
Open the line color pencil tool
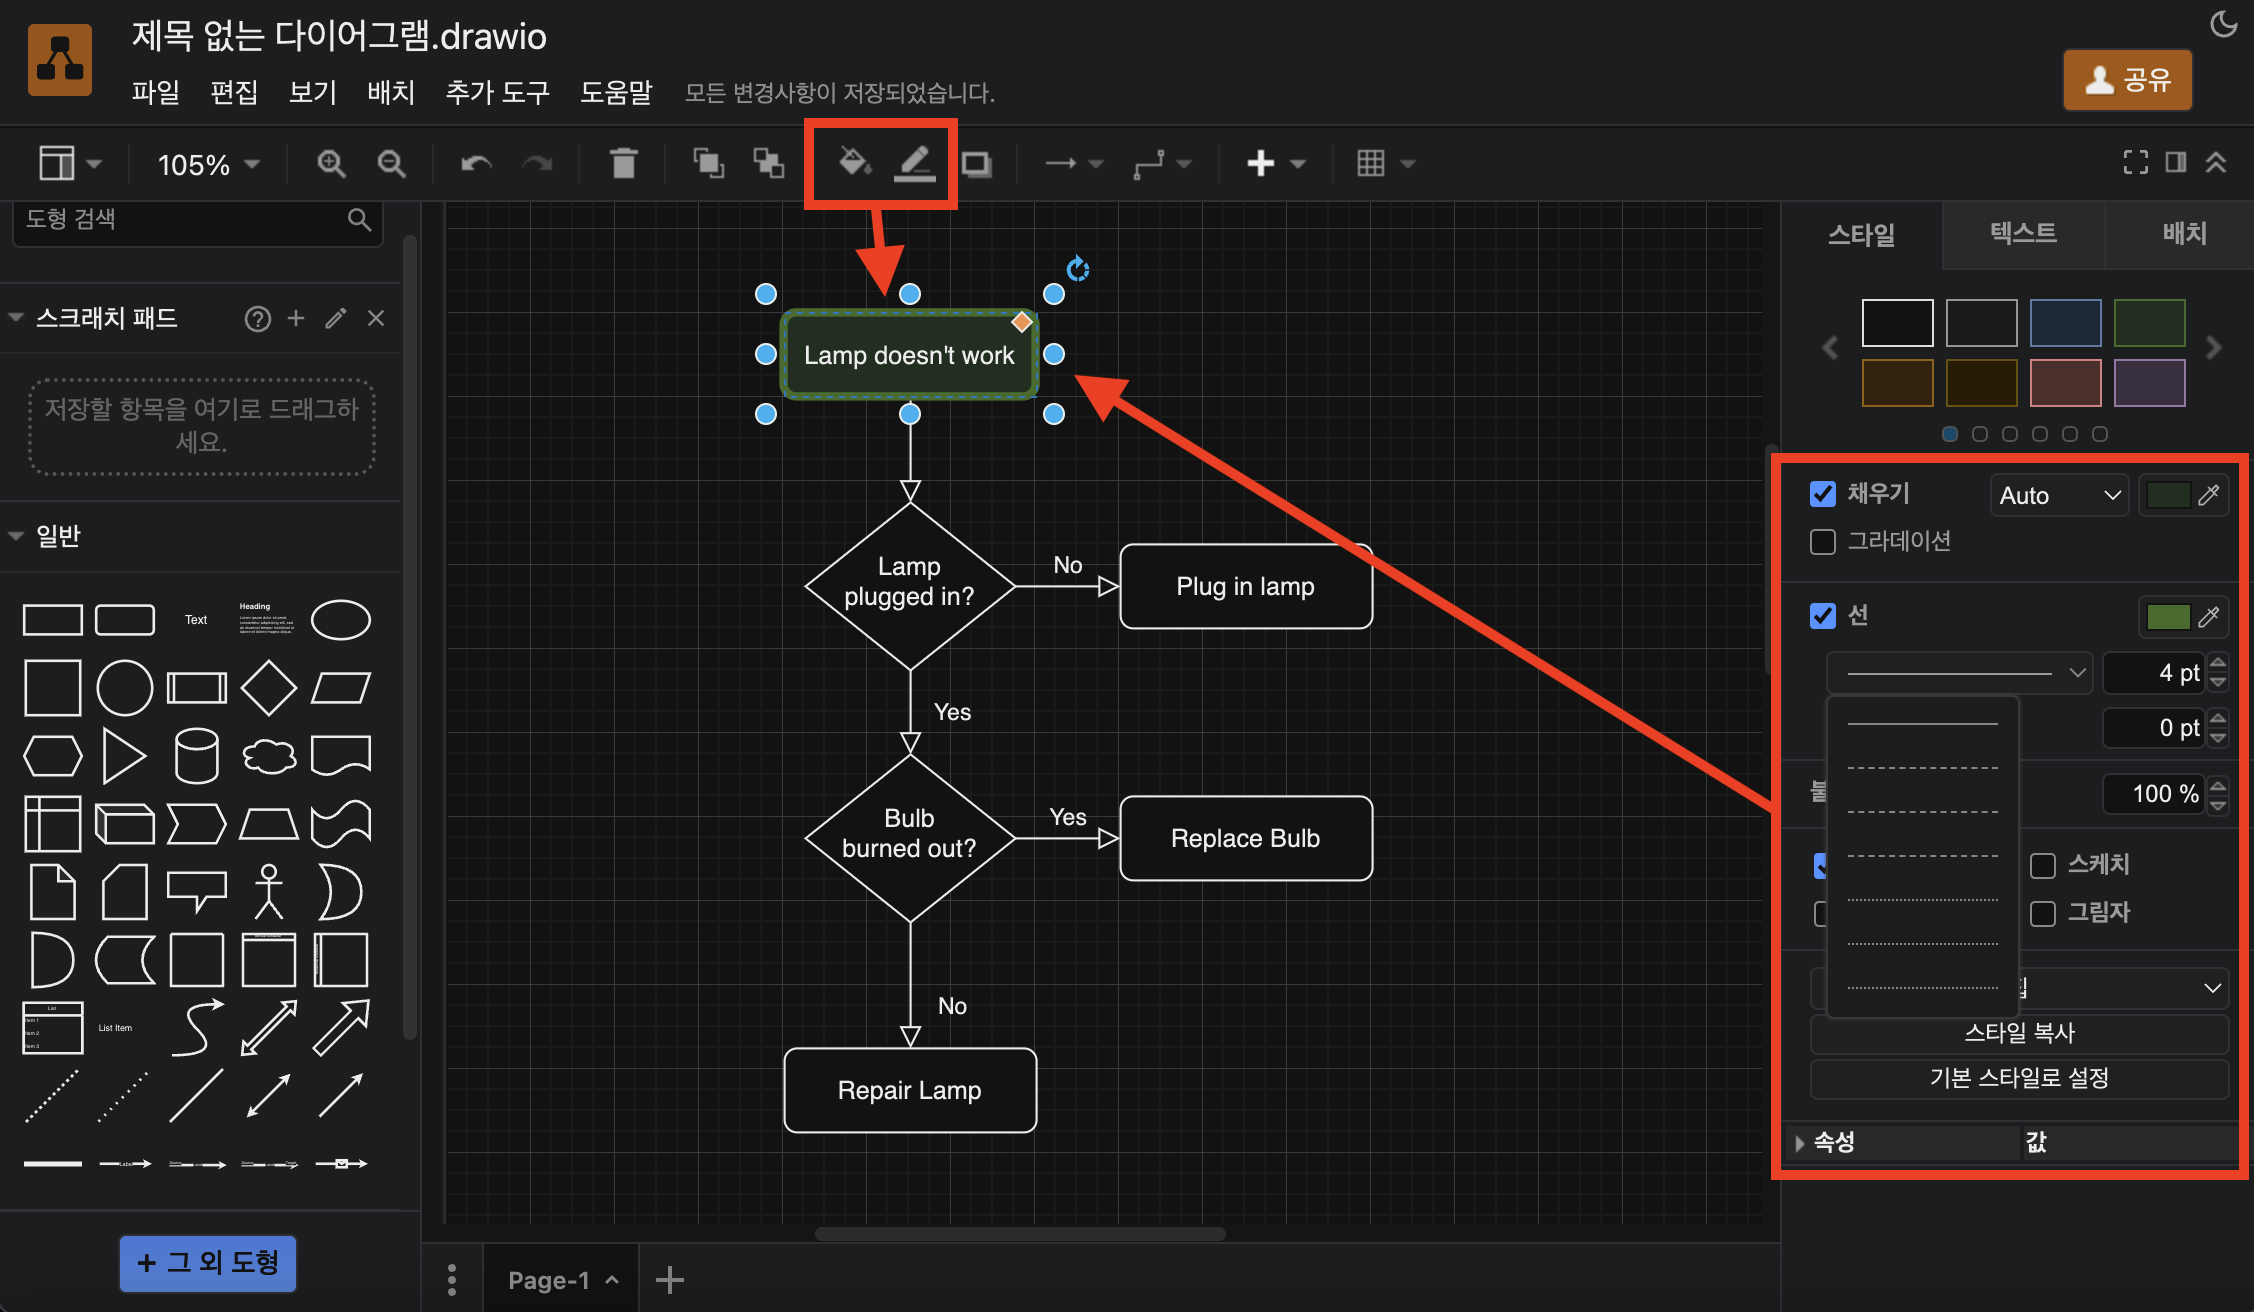(914, 163)
